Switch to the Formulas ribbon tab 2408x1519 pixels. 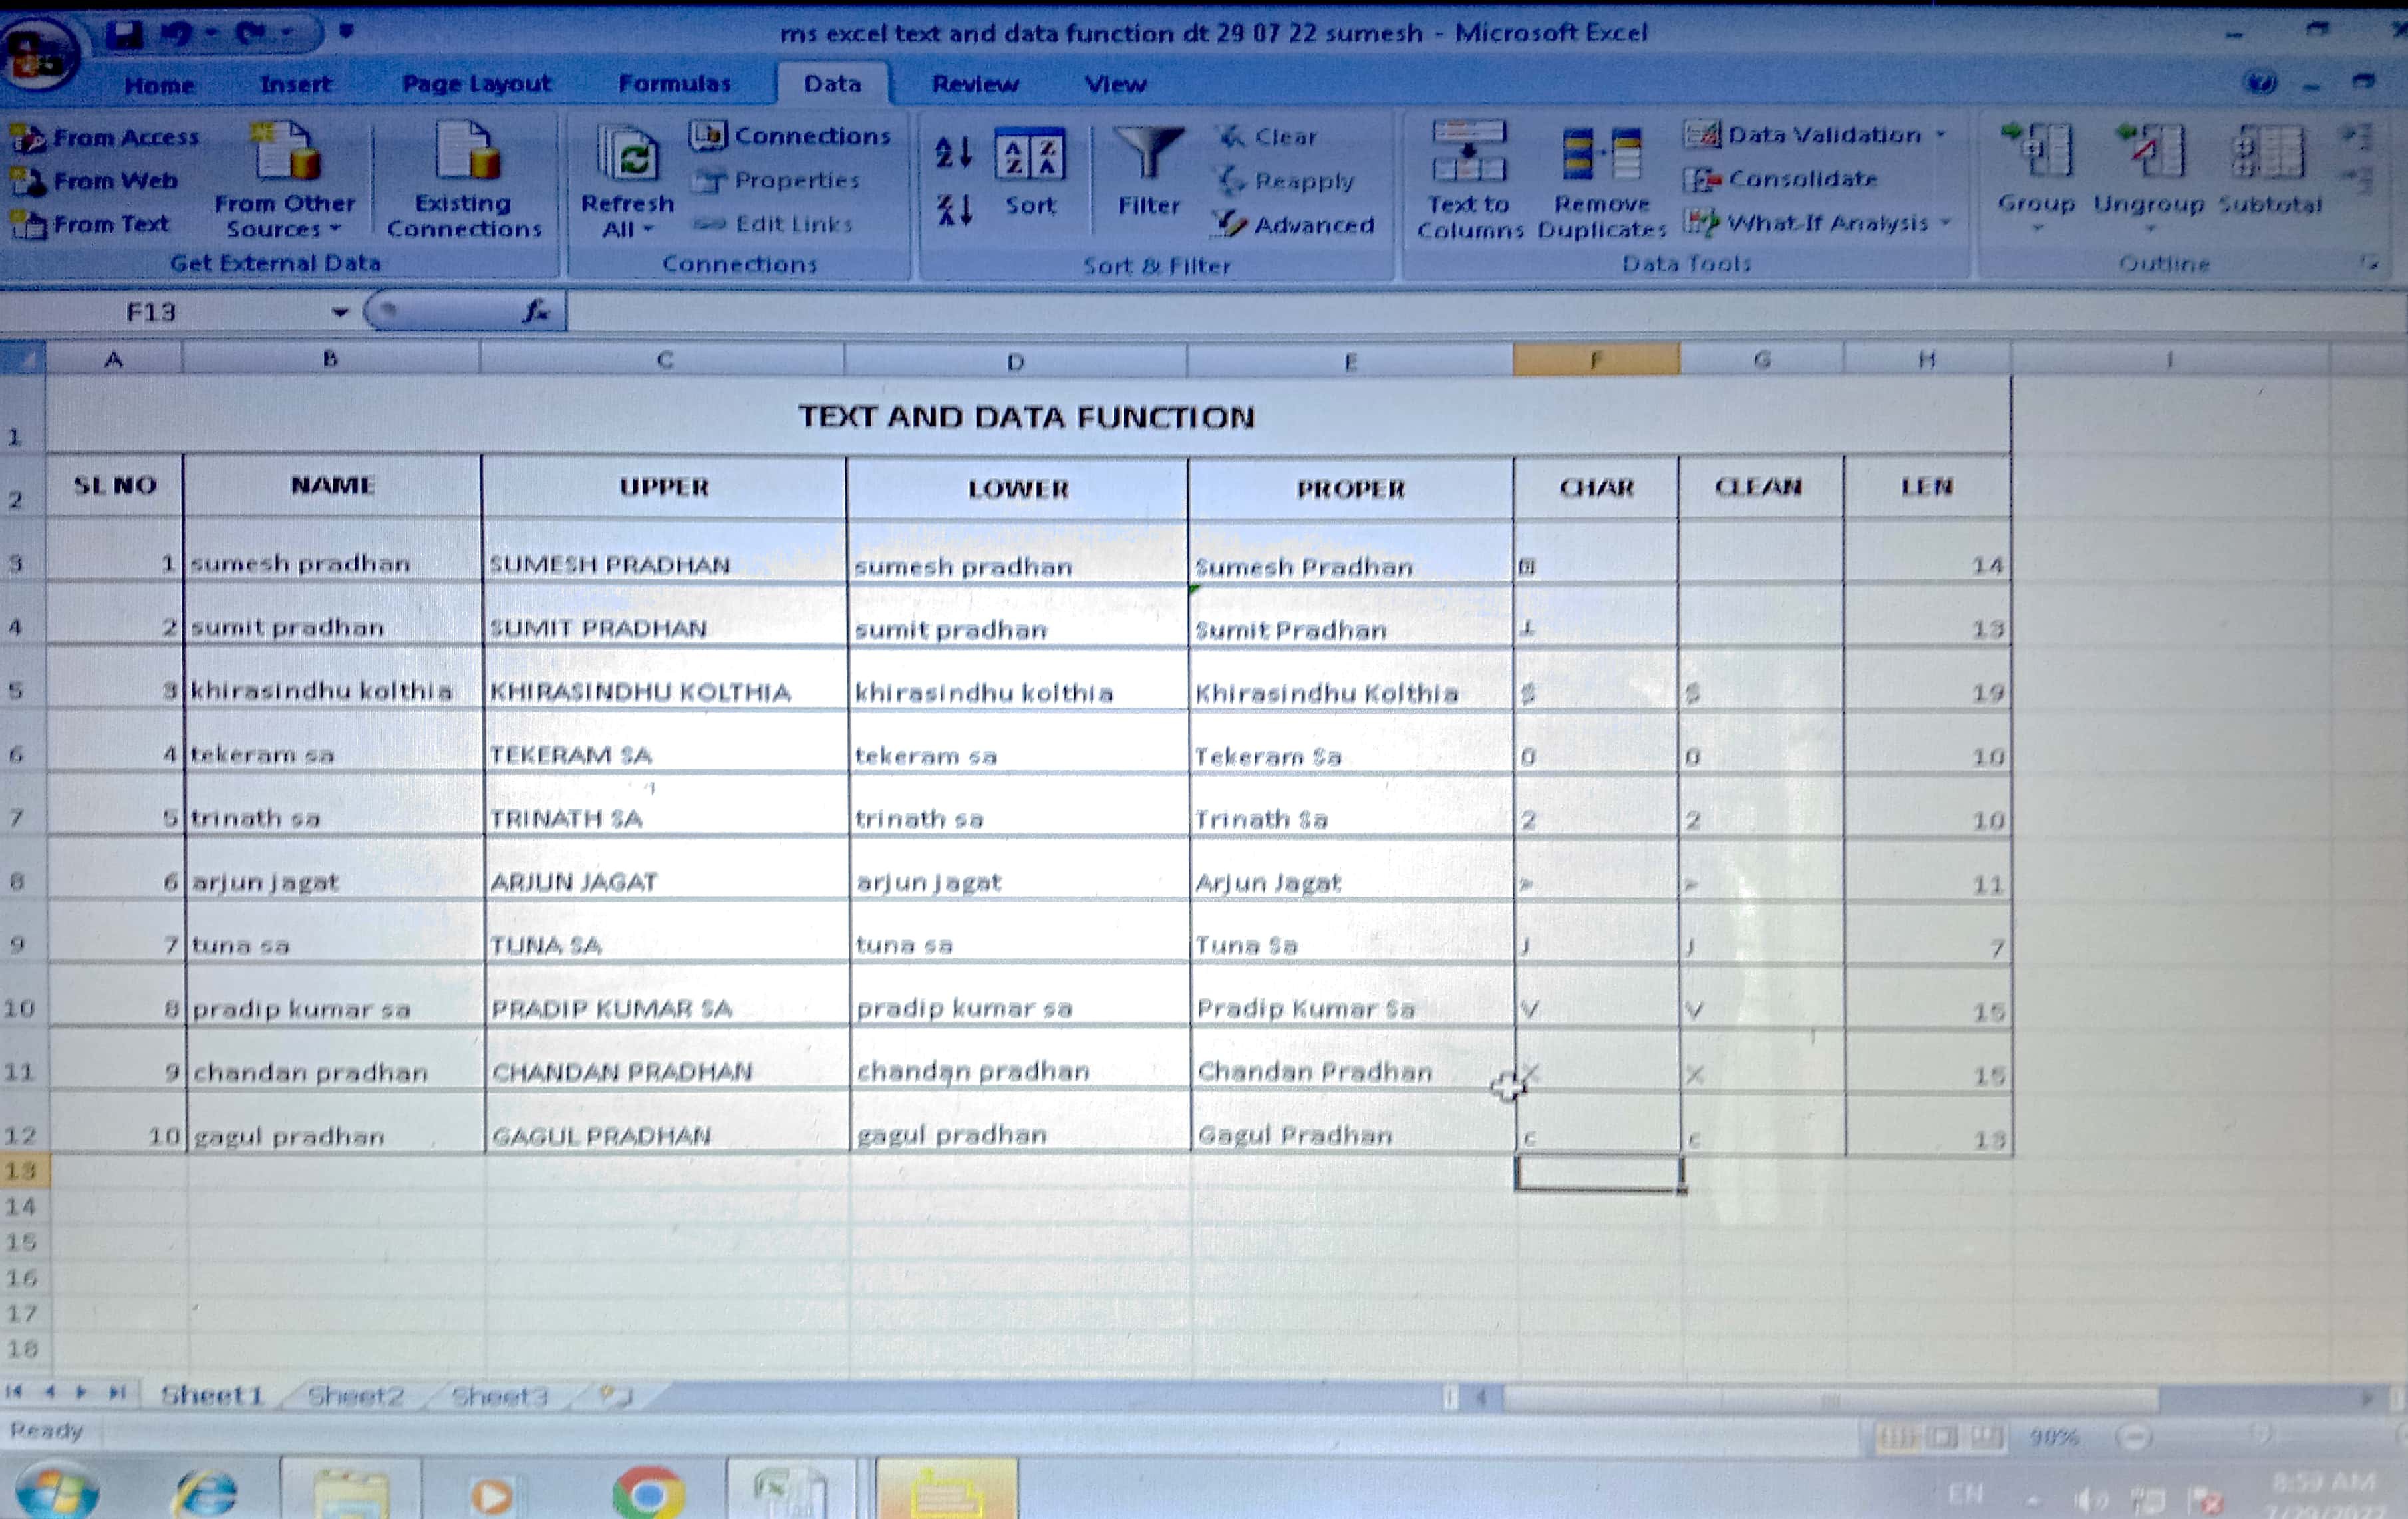pos(674,84)
